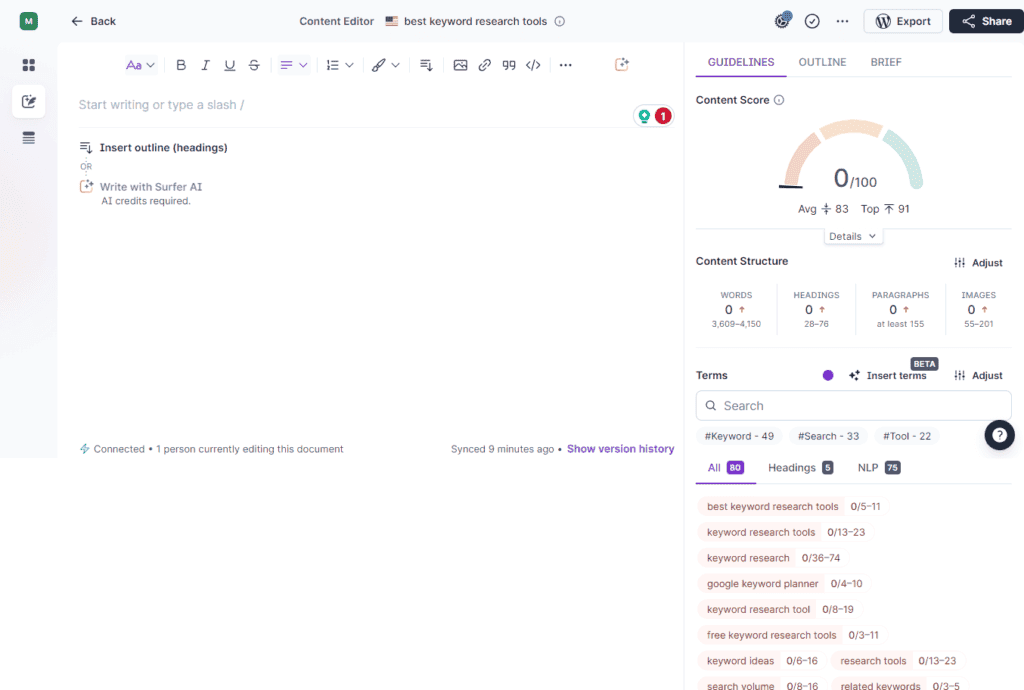Screen dimensions: 1024x690
Task: Switch to the OUTLINE tab
Action: (822, 61)
